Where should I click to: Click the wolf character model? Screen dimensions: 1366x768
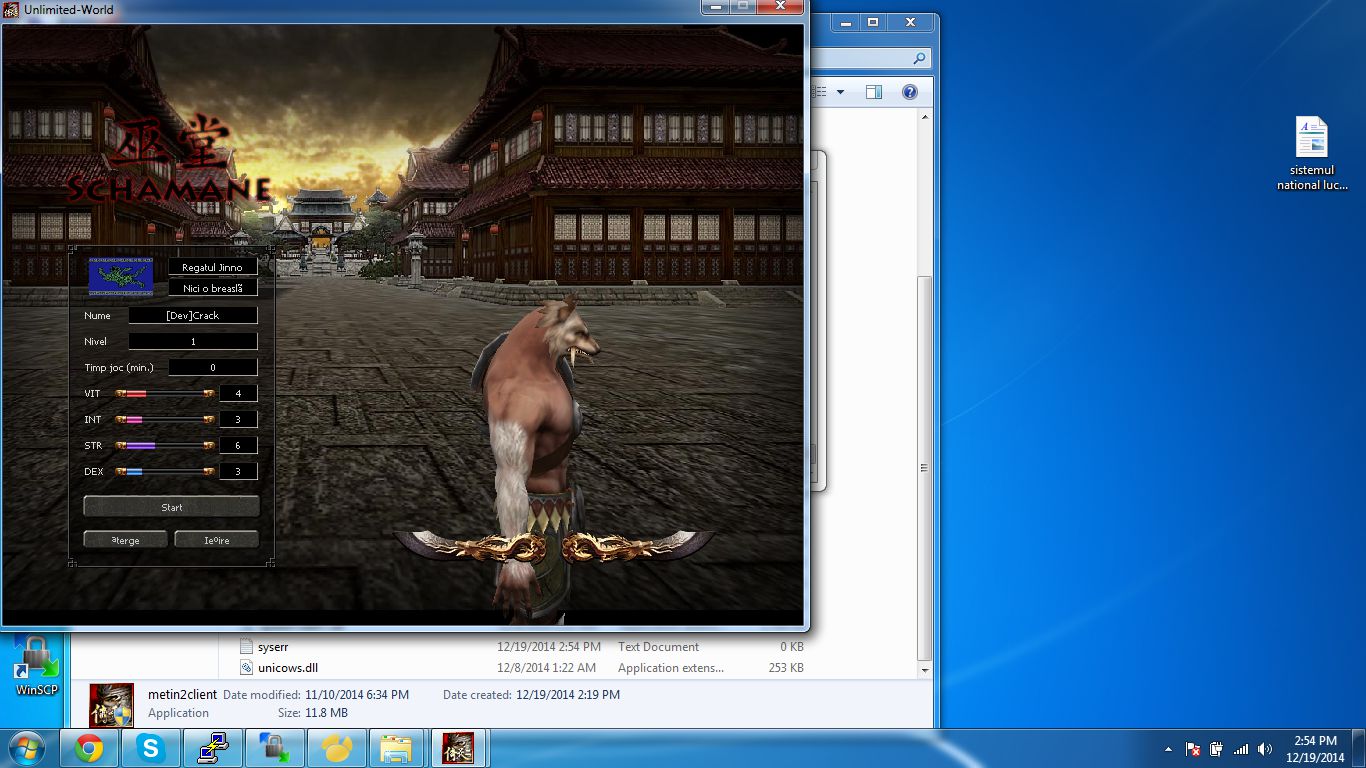[x=540, y=460]
